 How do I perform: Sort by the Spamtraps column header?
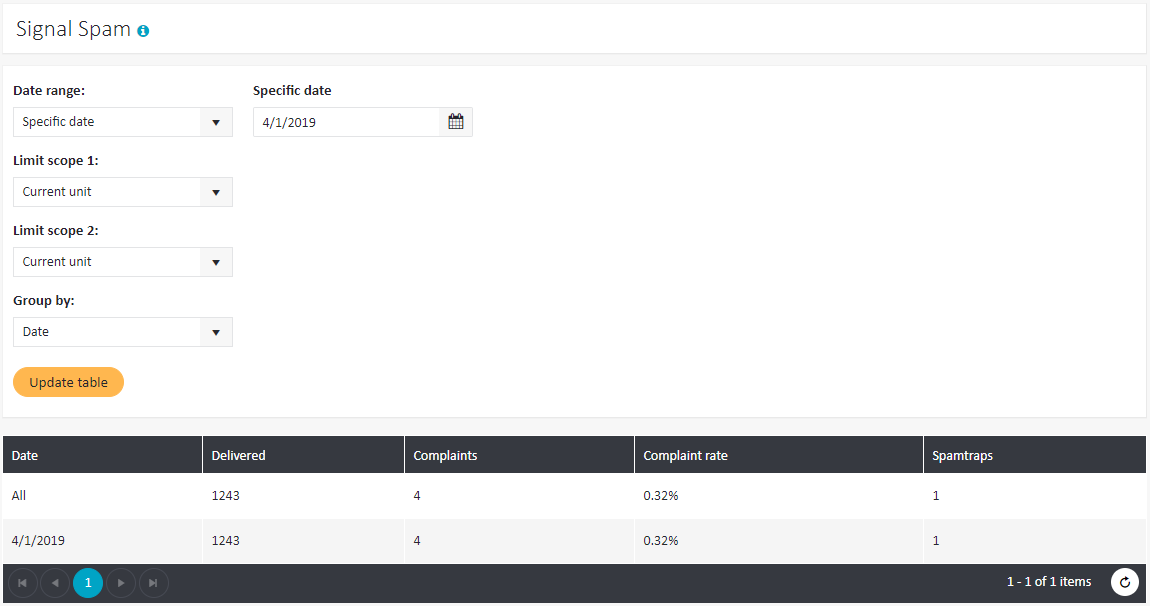coord(962,455)
